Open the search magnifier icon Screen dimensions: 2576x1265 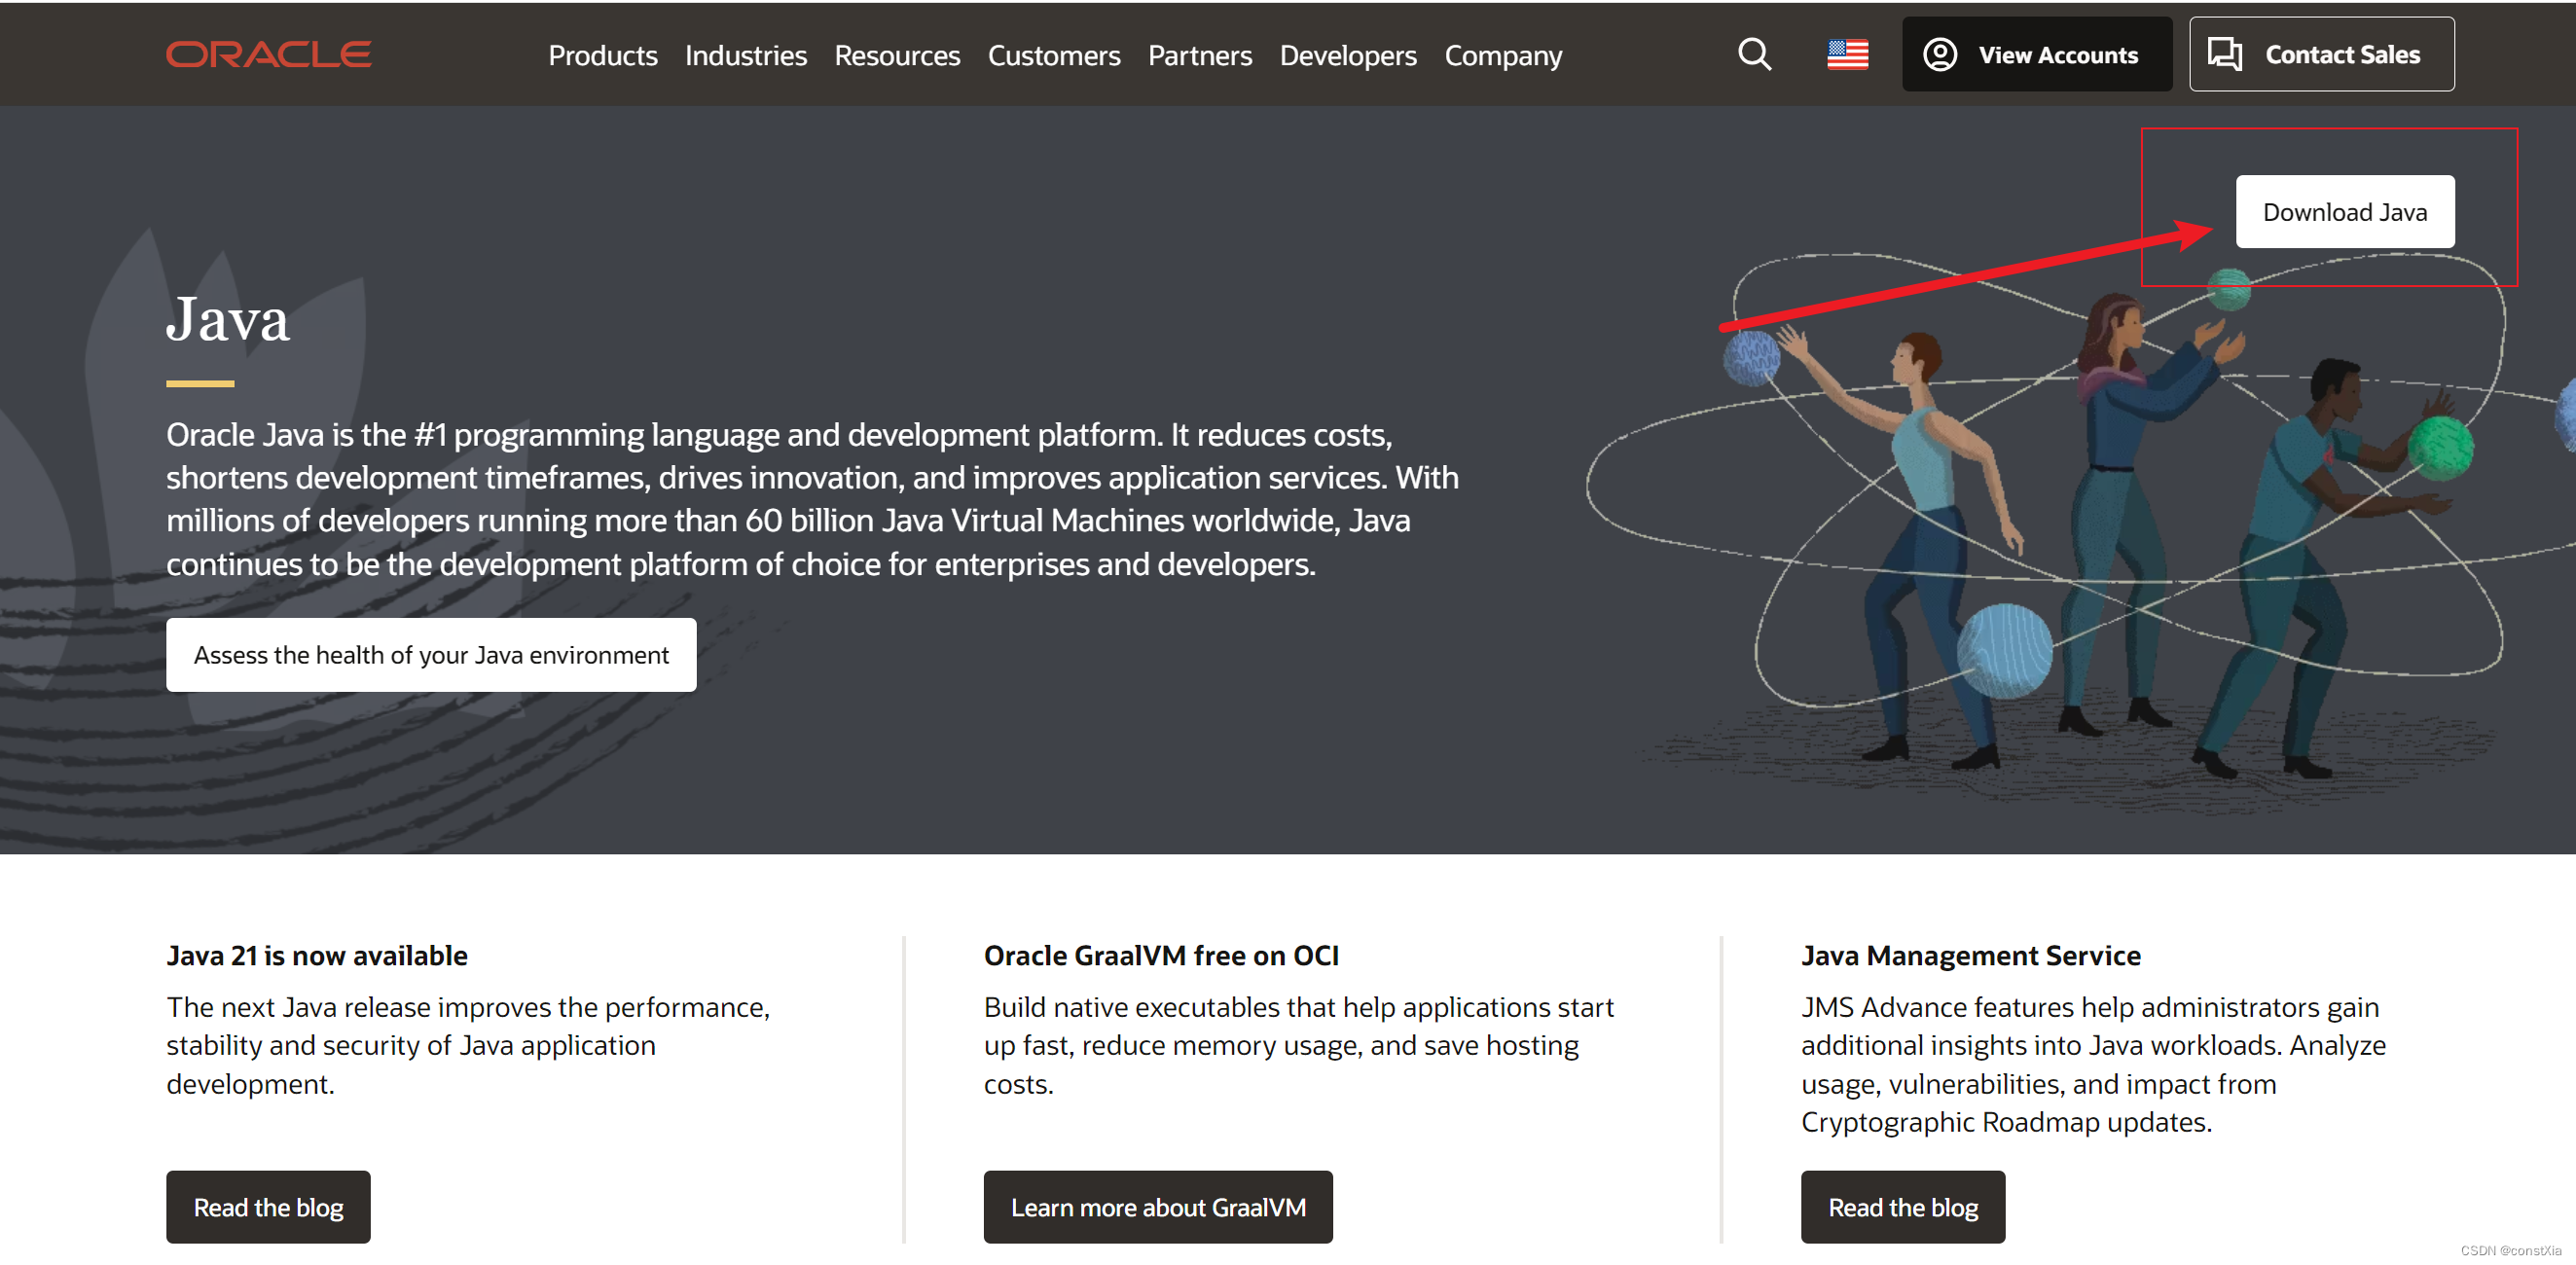[x=1753, y=54]
